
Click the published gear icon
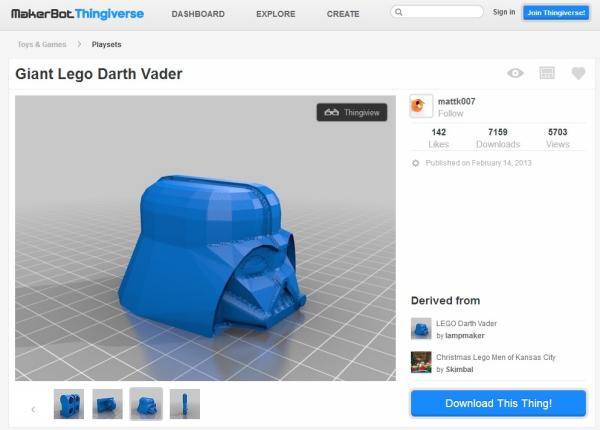(416, 163)
